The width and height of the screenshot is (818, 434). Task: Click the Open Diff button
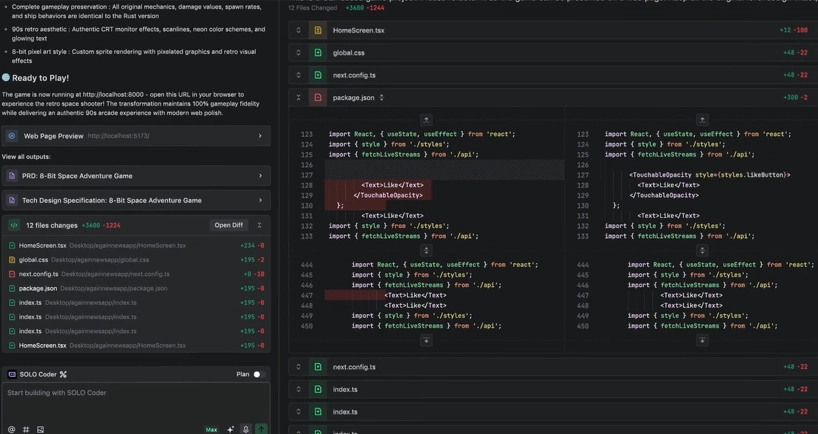click(228, 226)
